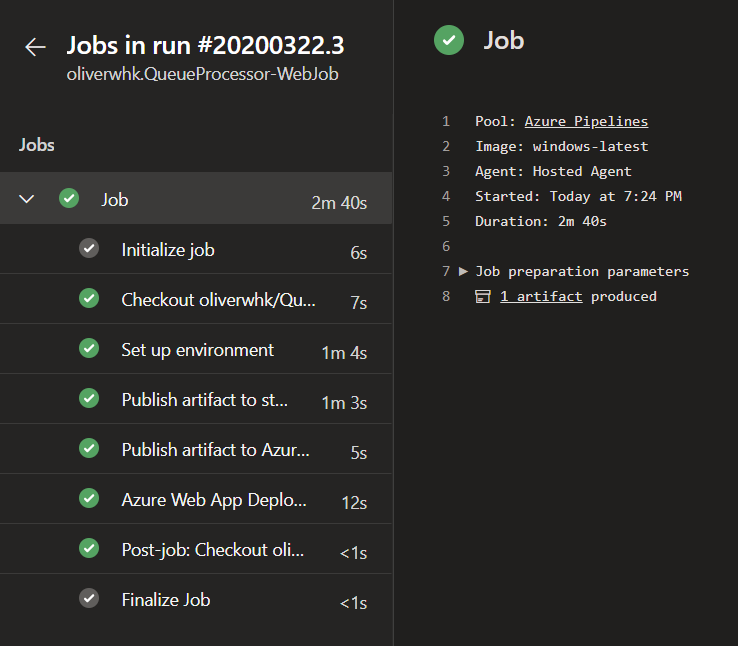This screenshot has height=646, width=738.
Task: Open the Azure Web App Deplo... step
Action: tap(196, 499)
